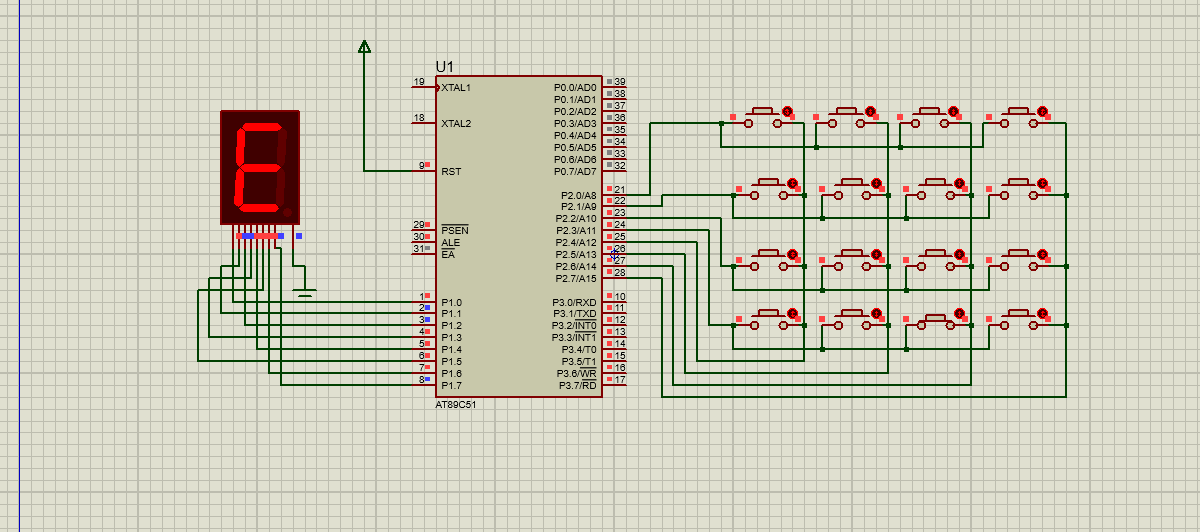Select the U1 reference label above chip
Viewport: 1200px width, 532px height.
pos(445,66)
